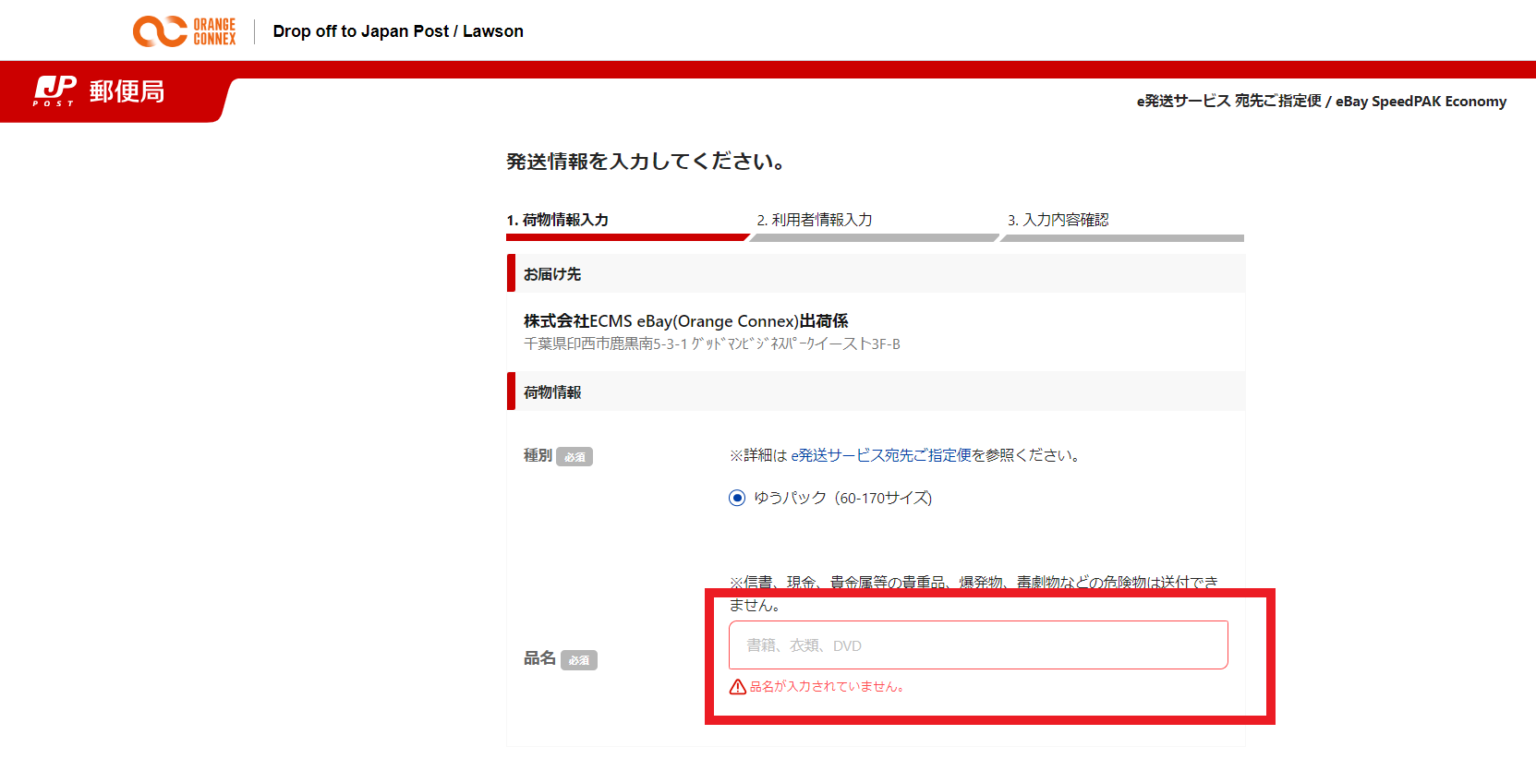Click the ※ note icon about prohibited items

point(737,583)
